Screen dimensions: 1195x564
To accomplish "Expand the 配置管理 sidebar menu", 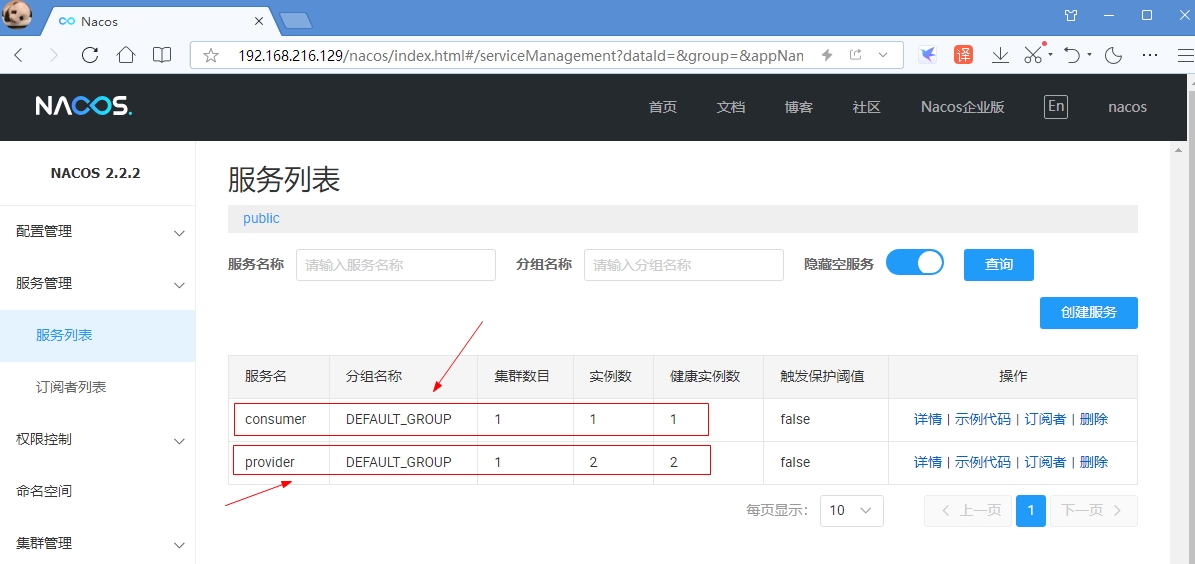I will (98, 232).
